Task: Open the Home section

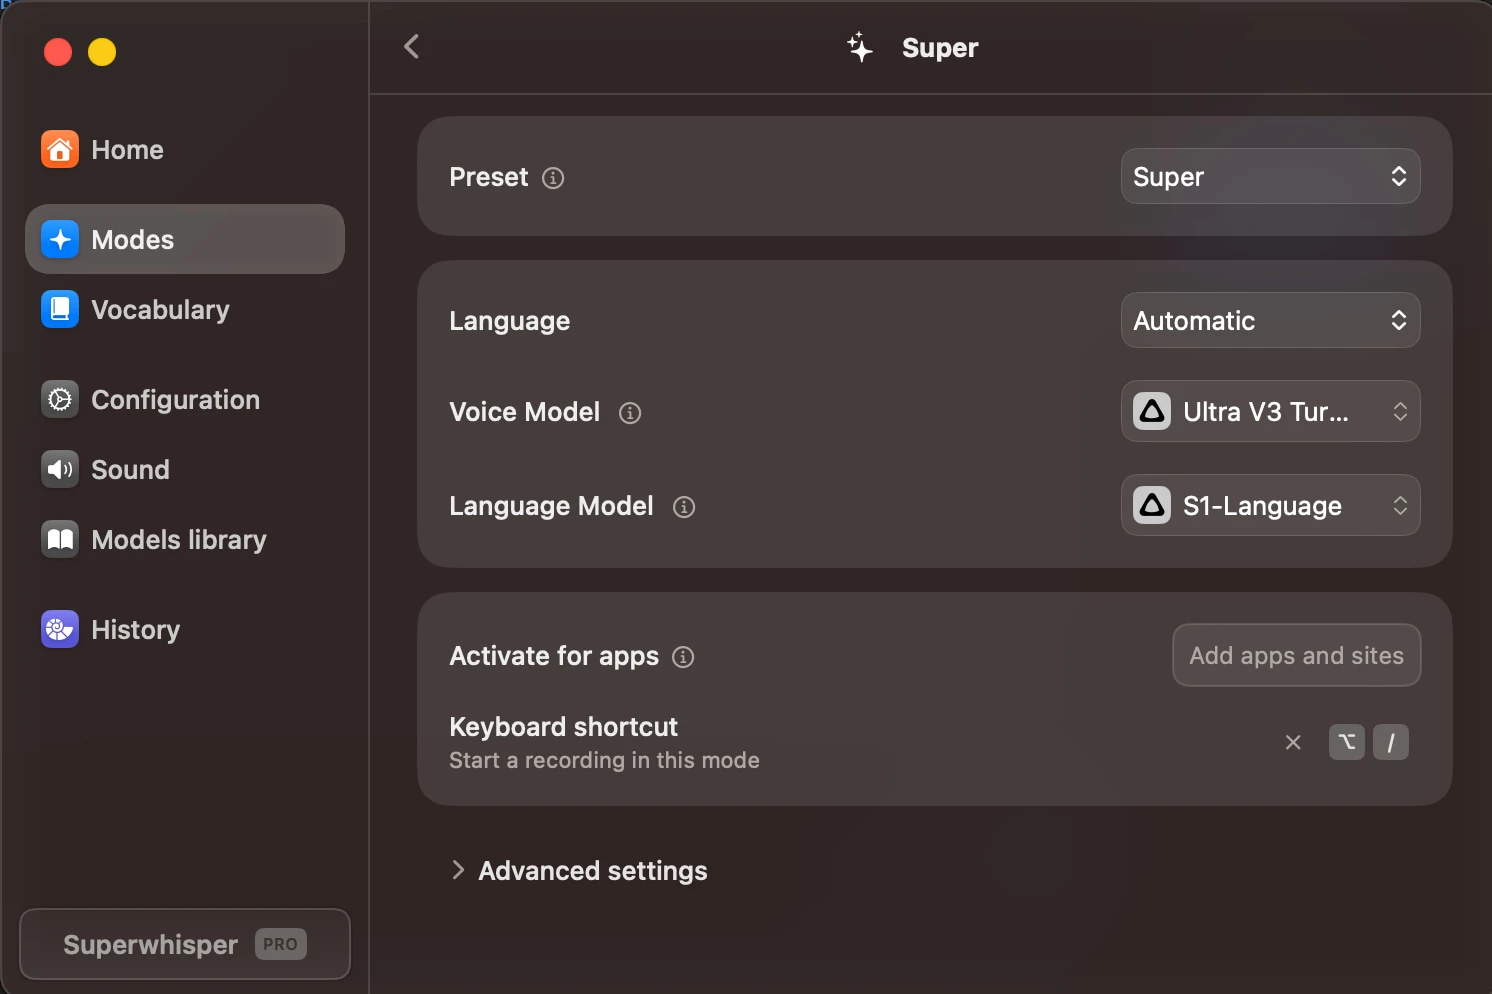Action: coord(185,150)
